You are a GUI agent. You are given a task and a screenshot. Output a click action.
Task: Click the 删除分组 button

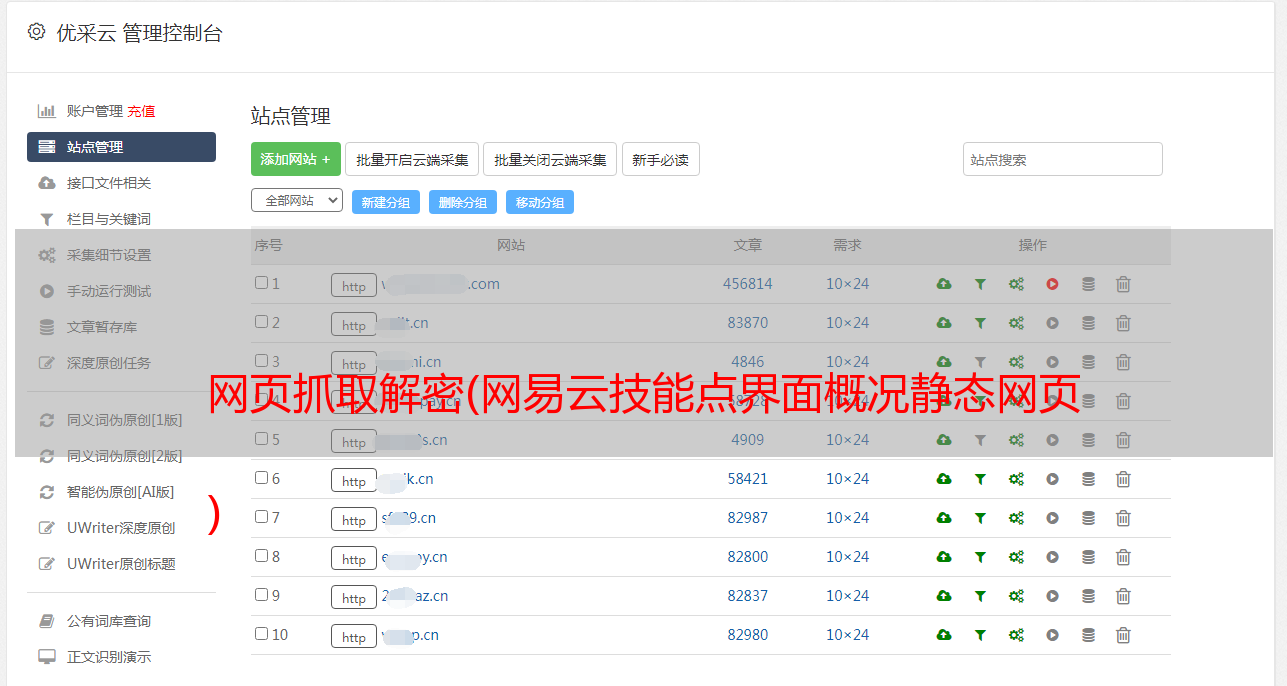tap(463, 202)
